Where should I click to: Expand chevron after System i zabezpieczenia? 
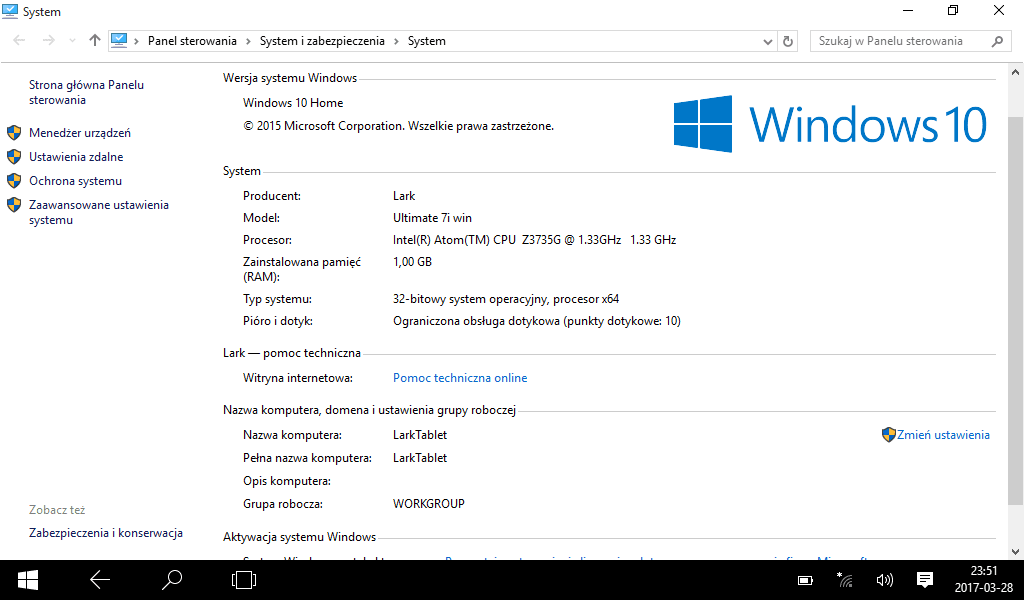396,41
